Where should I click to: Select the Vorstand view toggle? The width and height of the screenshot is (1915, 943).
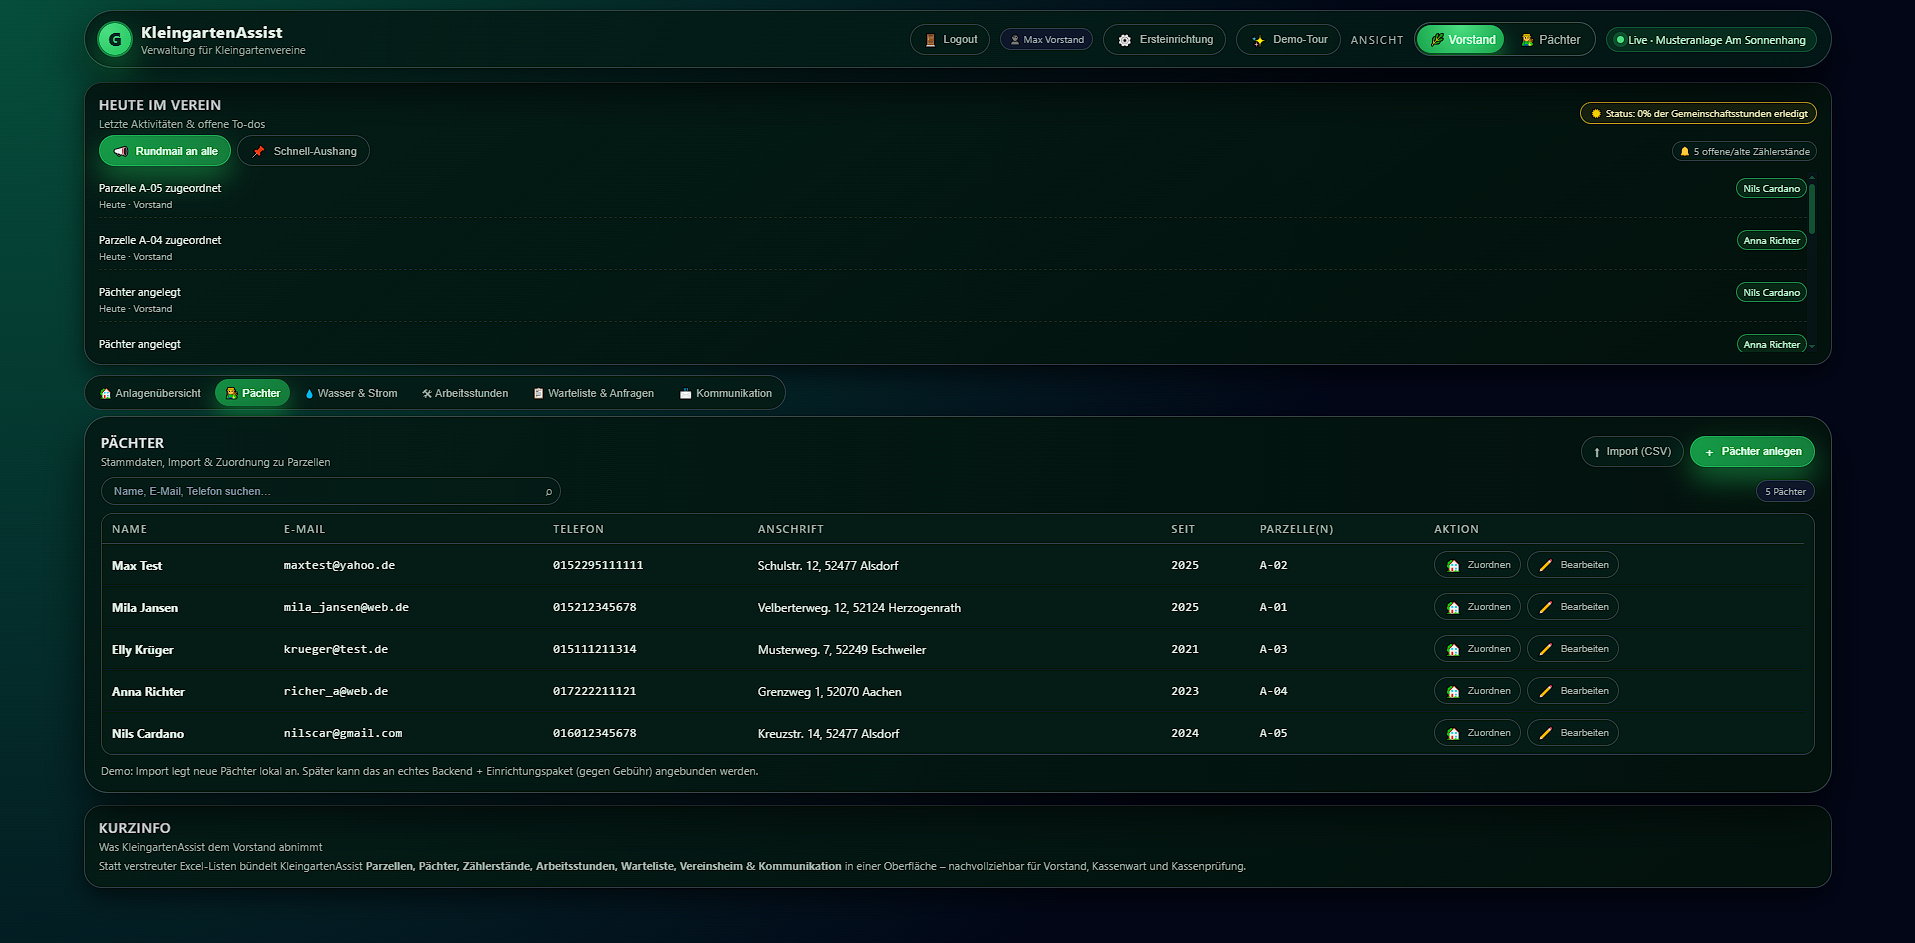[x=1460, y=39]
